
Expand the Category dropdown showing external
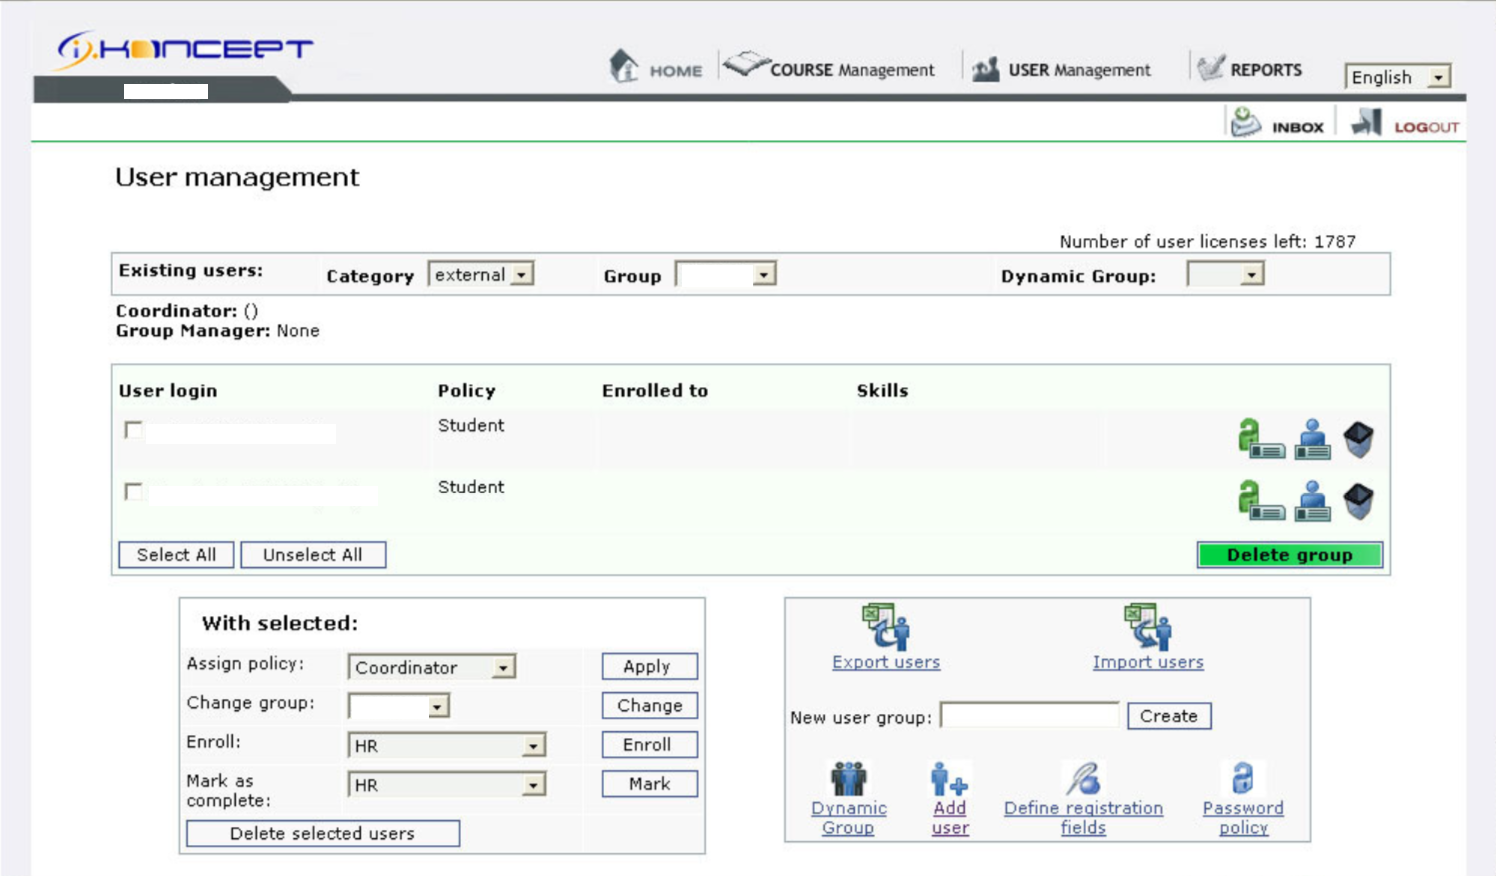point(481,274)
